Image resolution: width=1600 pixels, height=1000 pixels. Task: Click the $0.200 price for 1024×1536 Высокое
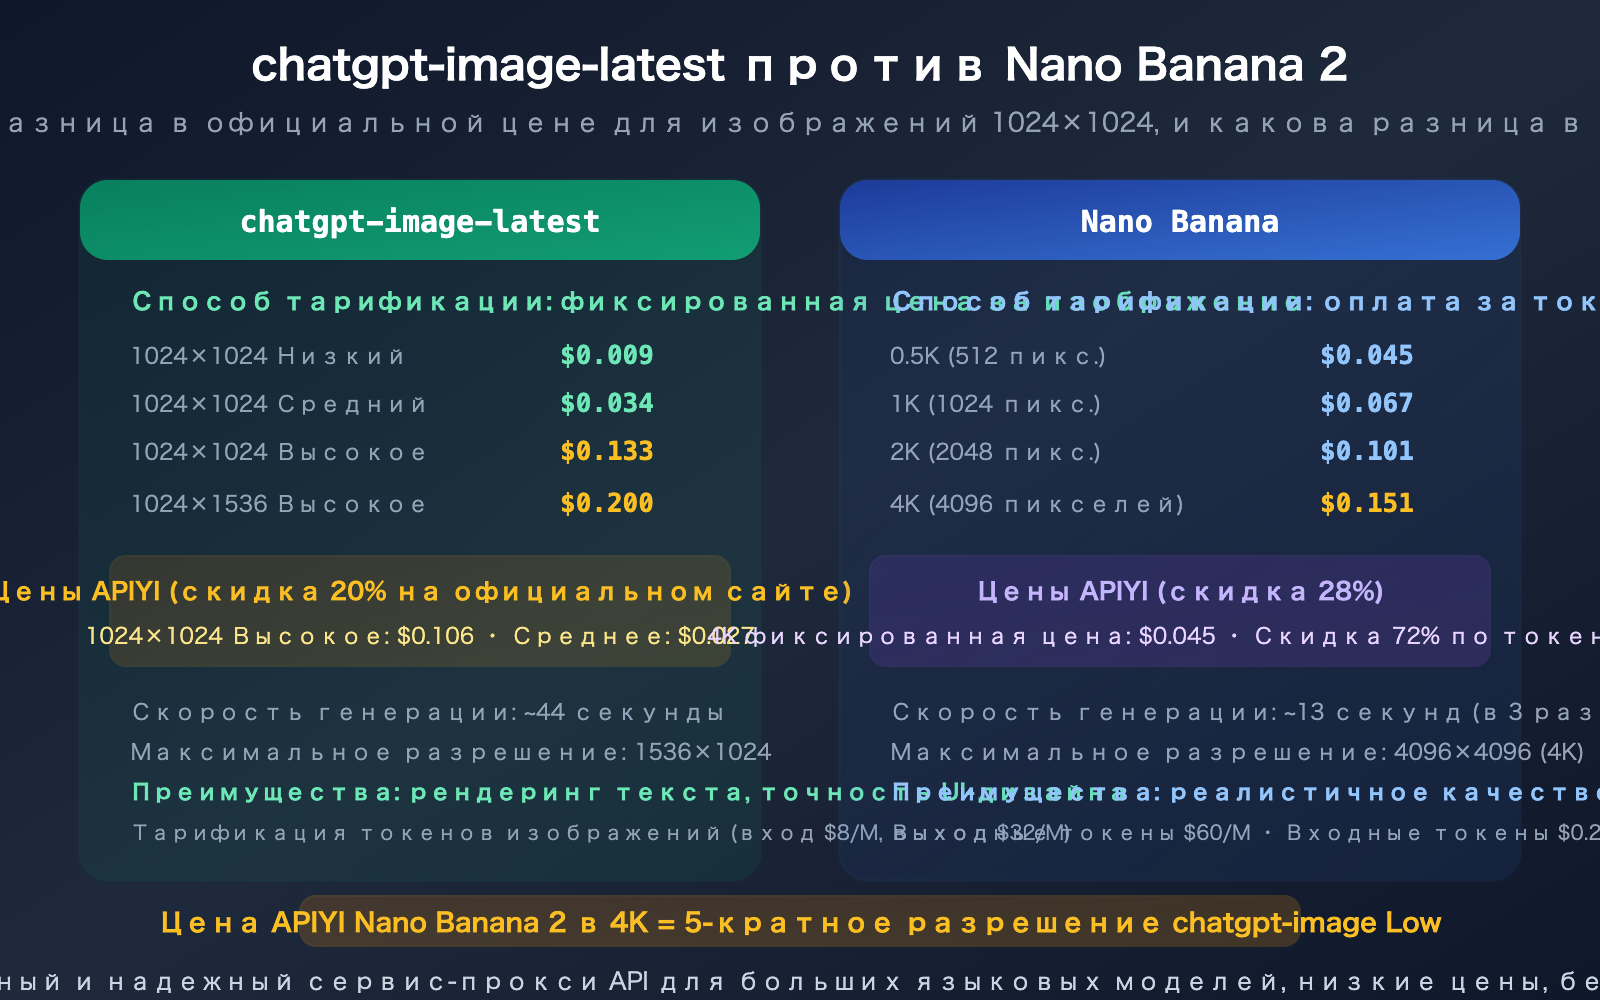tap(608, 503)
